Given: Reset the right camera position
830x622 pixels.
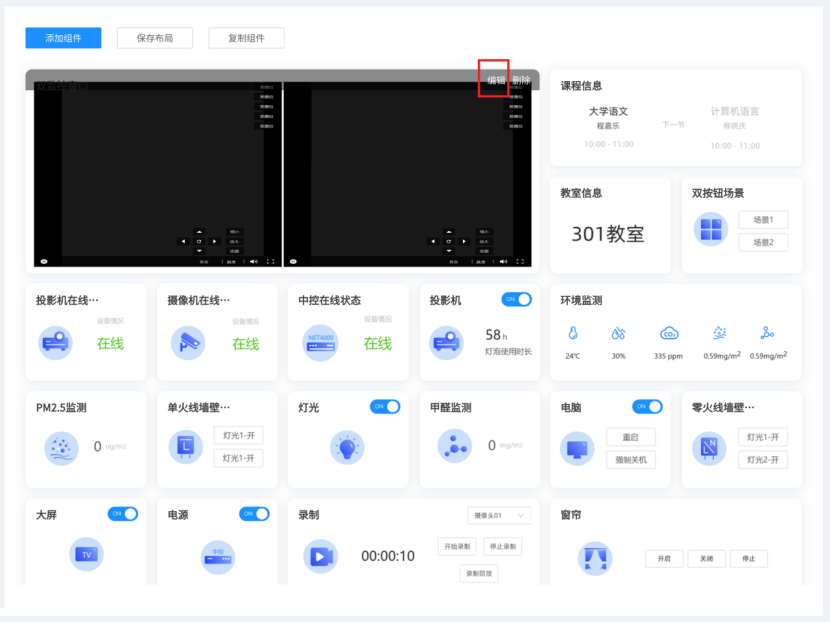Looking at the screenshot, I should [x=449, y=241].
